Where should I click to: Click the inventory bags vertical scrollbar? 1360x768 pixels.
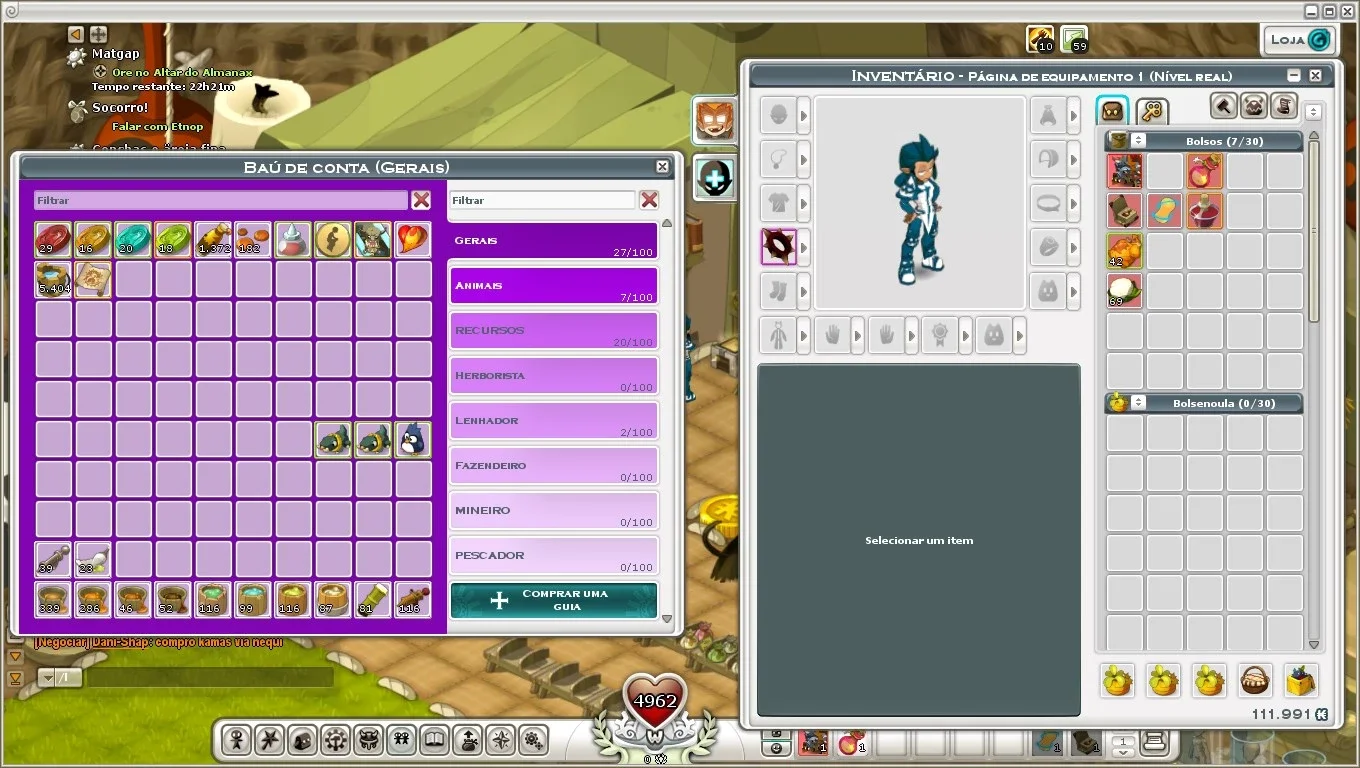[1314, 231]
